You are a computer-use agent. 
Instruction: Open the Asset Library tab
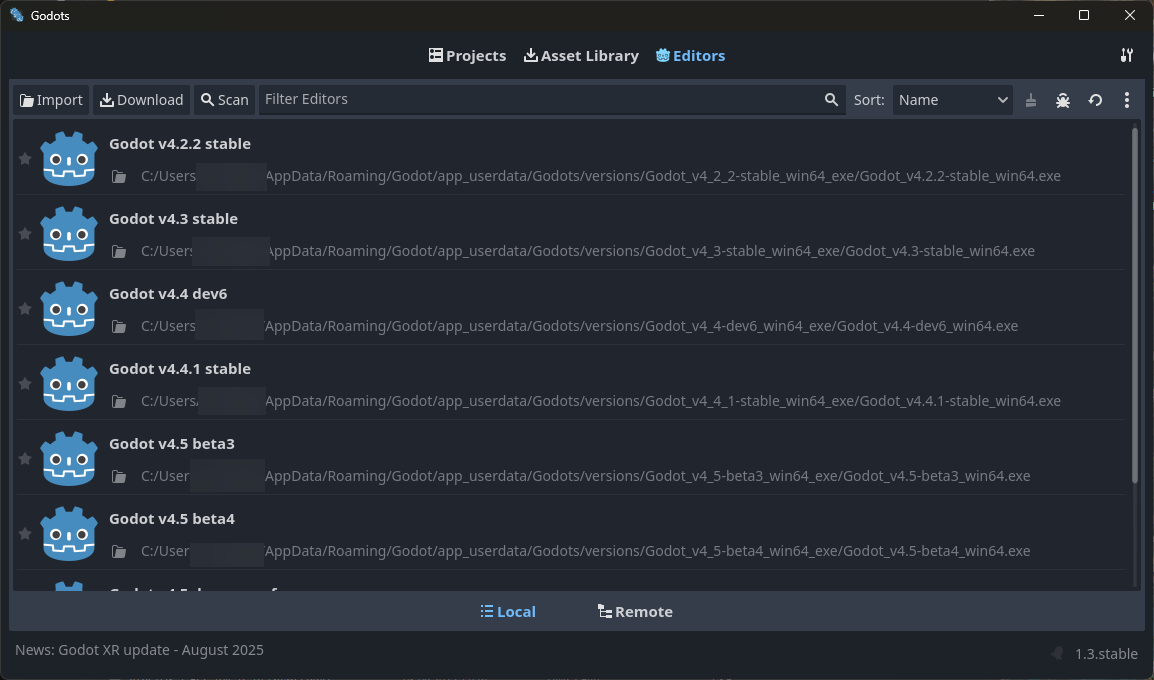581,56
